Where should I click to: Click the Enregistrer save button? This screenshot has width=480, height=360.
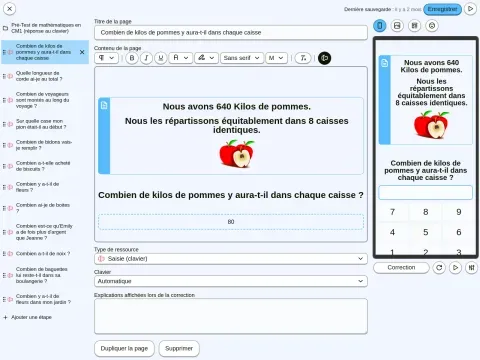(x=442, y=9)
